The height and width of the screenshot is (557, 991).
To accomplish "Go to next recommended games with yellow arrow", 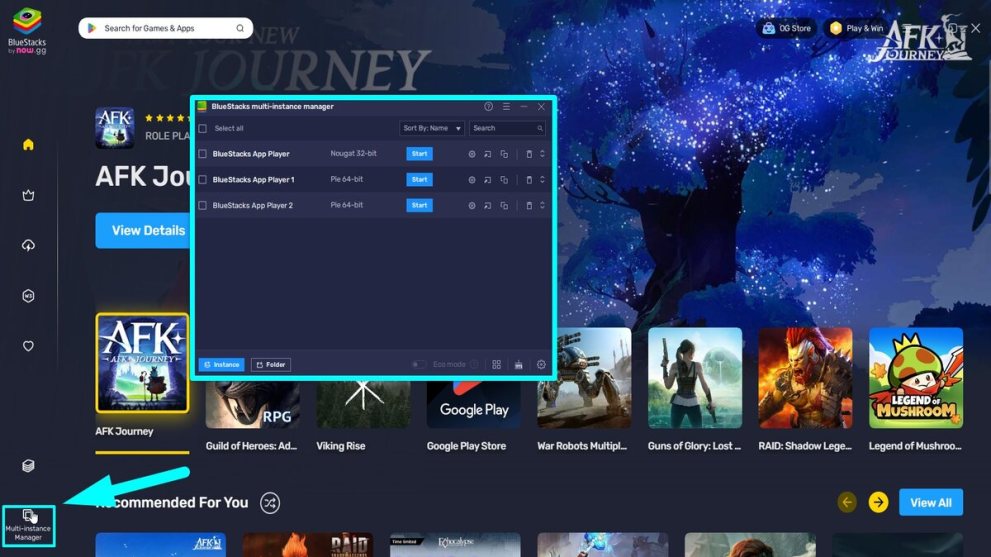I will point(879,503).
